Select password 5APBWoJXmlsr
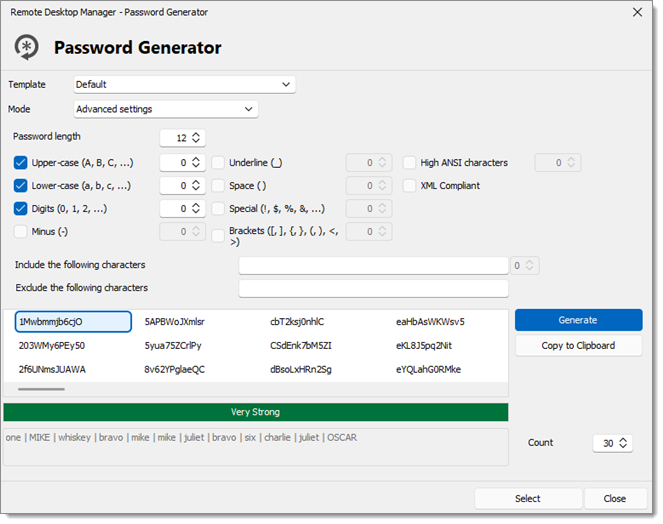663x524 pixels. (x=174, y=322)
